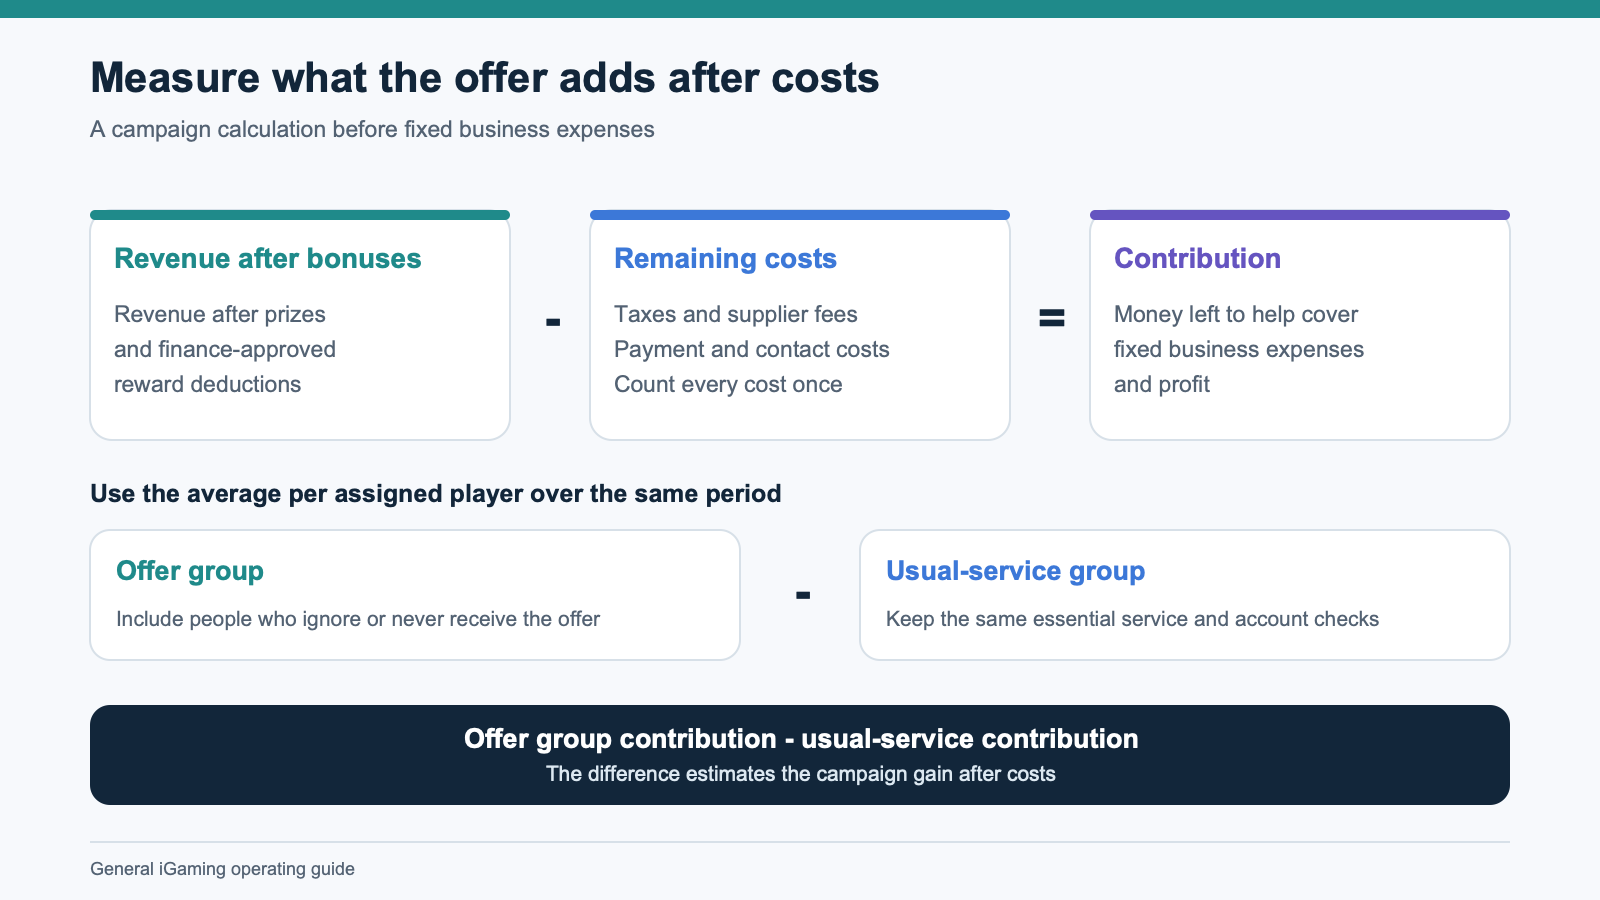Viewport: 1600px width, 900px height.
Task: Select 'The difference estimates the campaign gain' text
Action: pyautogui.click(x=801, y=774)
